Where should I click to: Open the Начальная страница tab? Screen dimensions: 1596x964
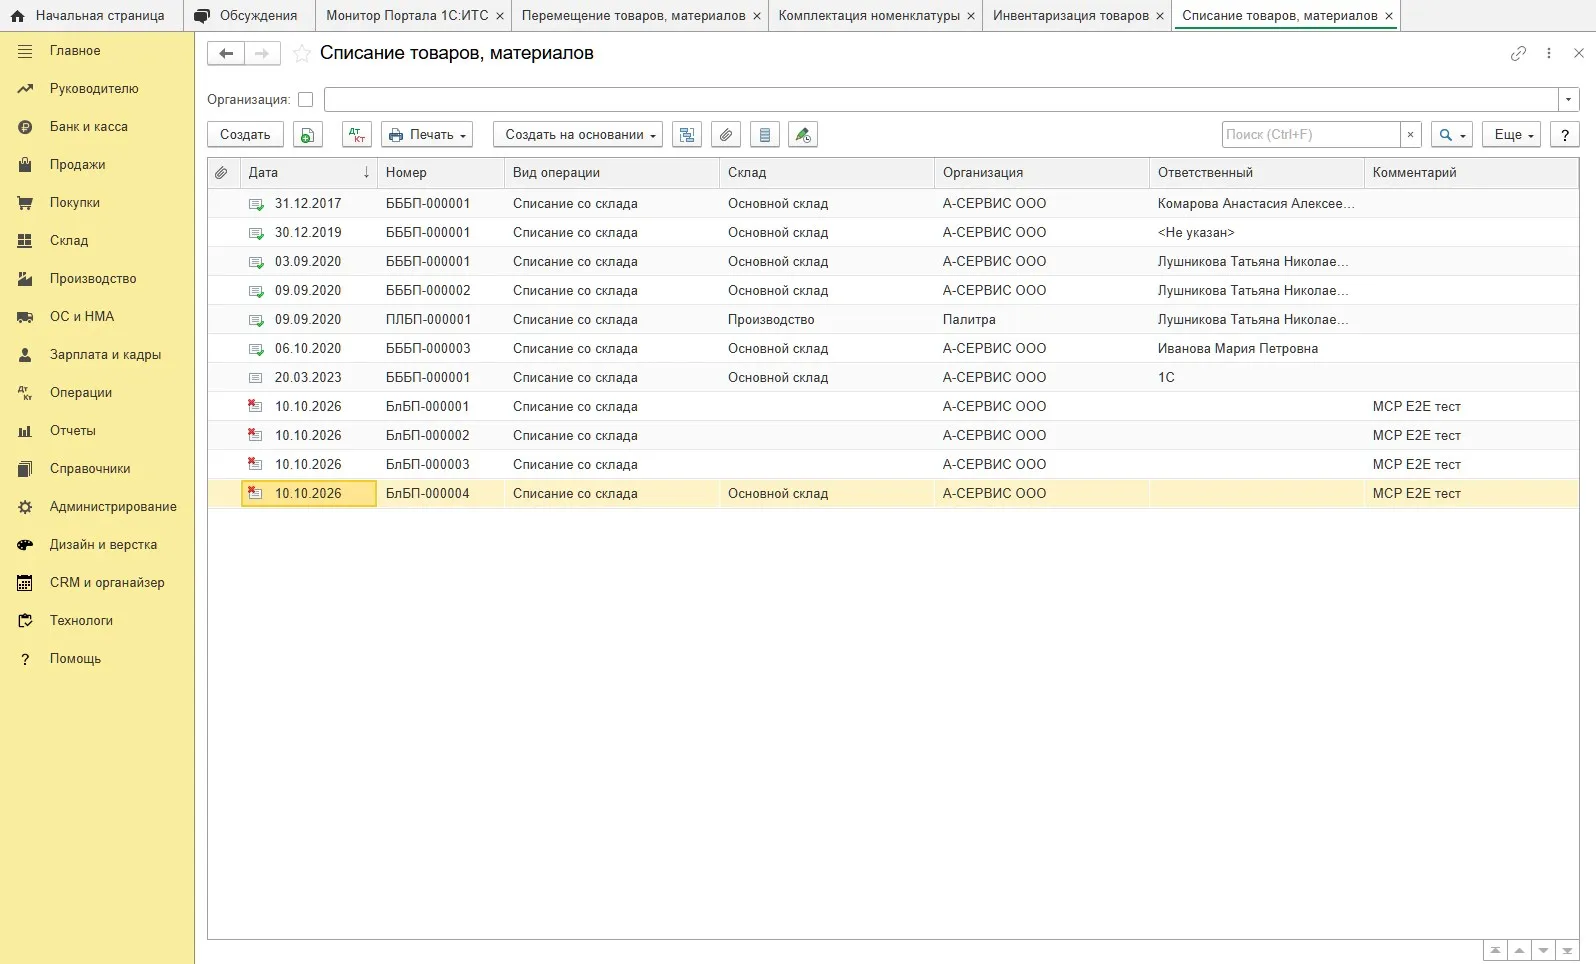coord(91,16)
